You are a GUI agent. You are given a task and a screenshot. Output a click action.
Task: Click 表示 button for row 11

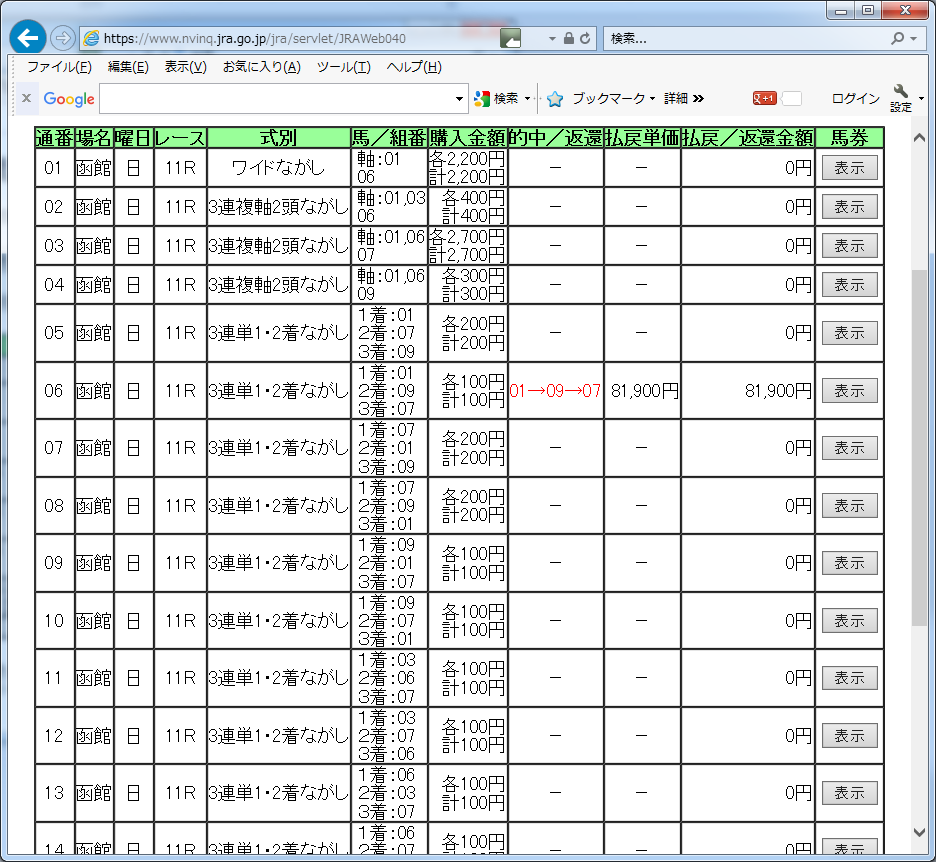pyautogui.click(x=849, y=678)
